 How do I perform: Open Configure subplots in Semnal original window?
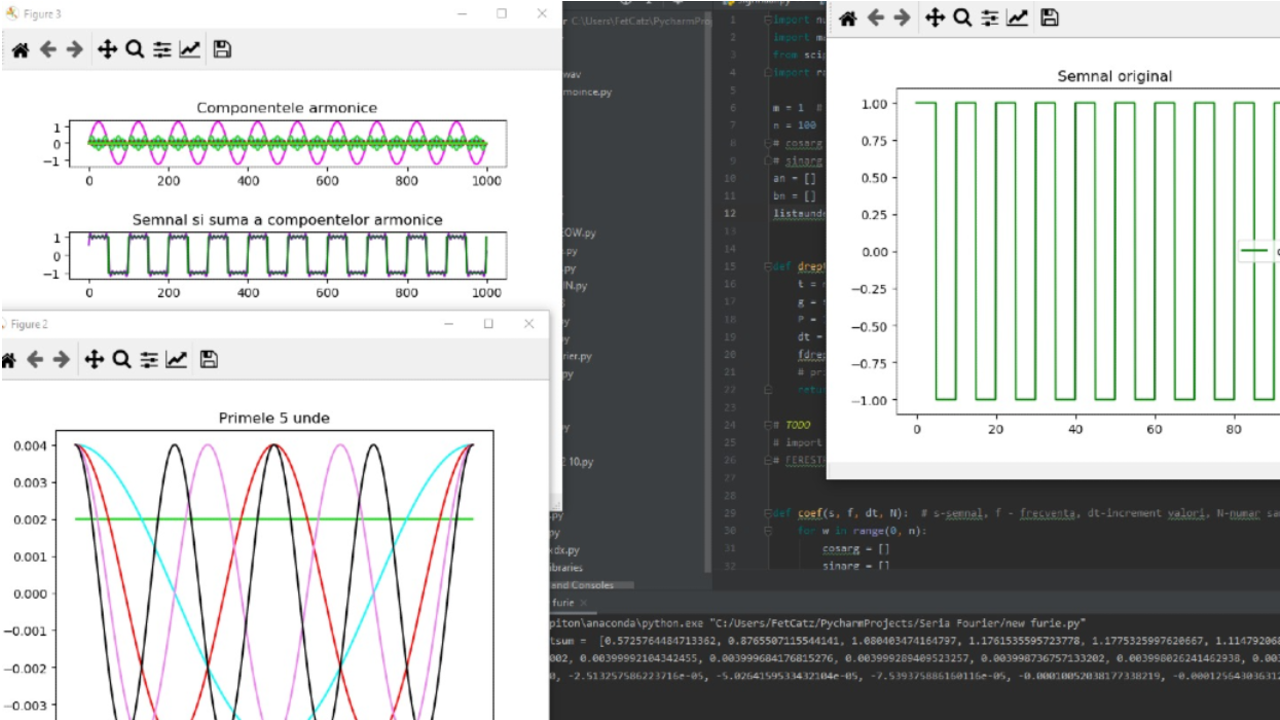[x=990, y=17]
